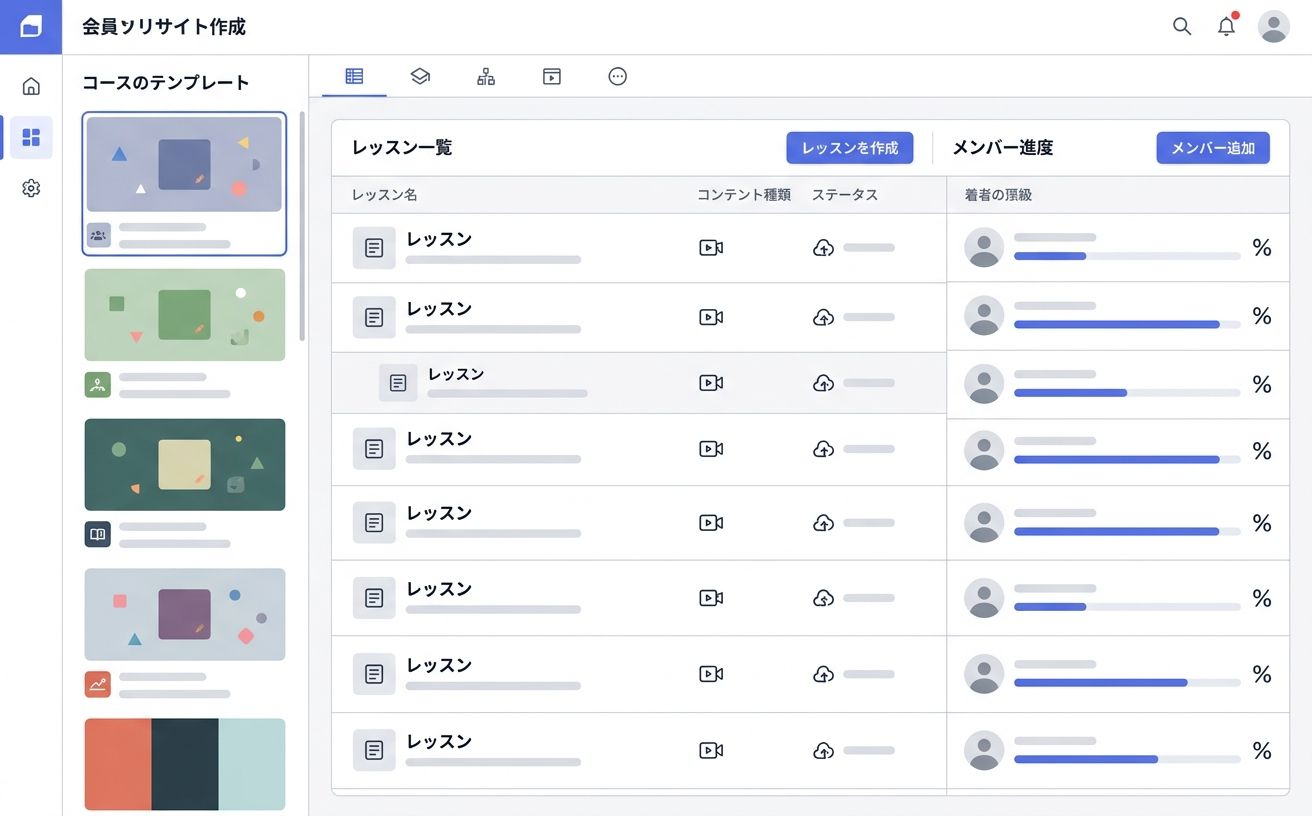The image size is (1312, 816).
Task: Click the green person icon under the light green template
Action: coord(98,385)
